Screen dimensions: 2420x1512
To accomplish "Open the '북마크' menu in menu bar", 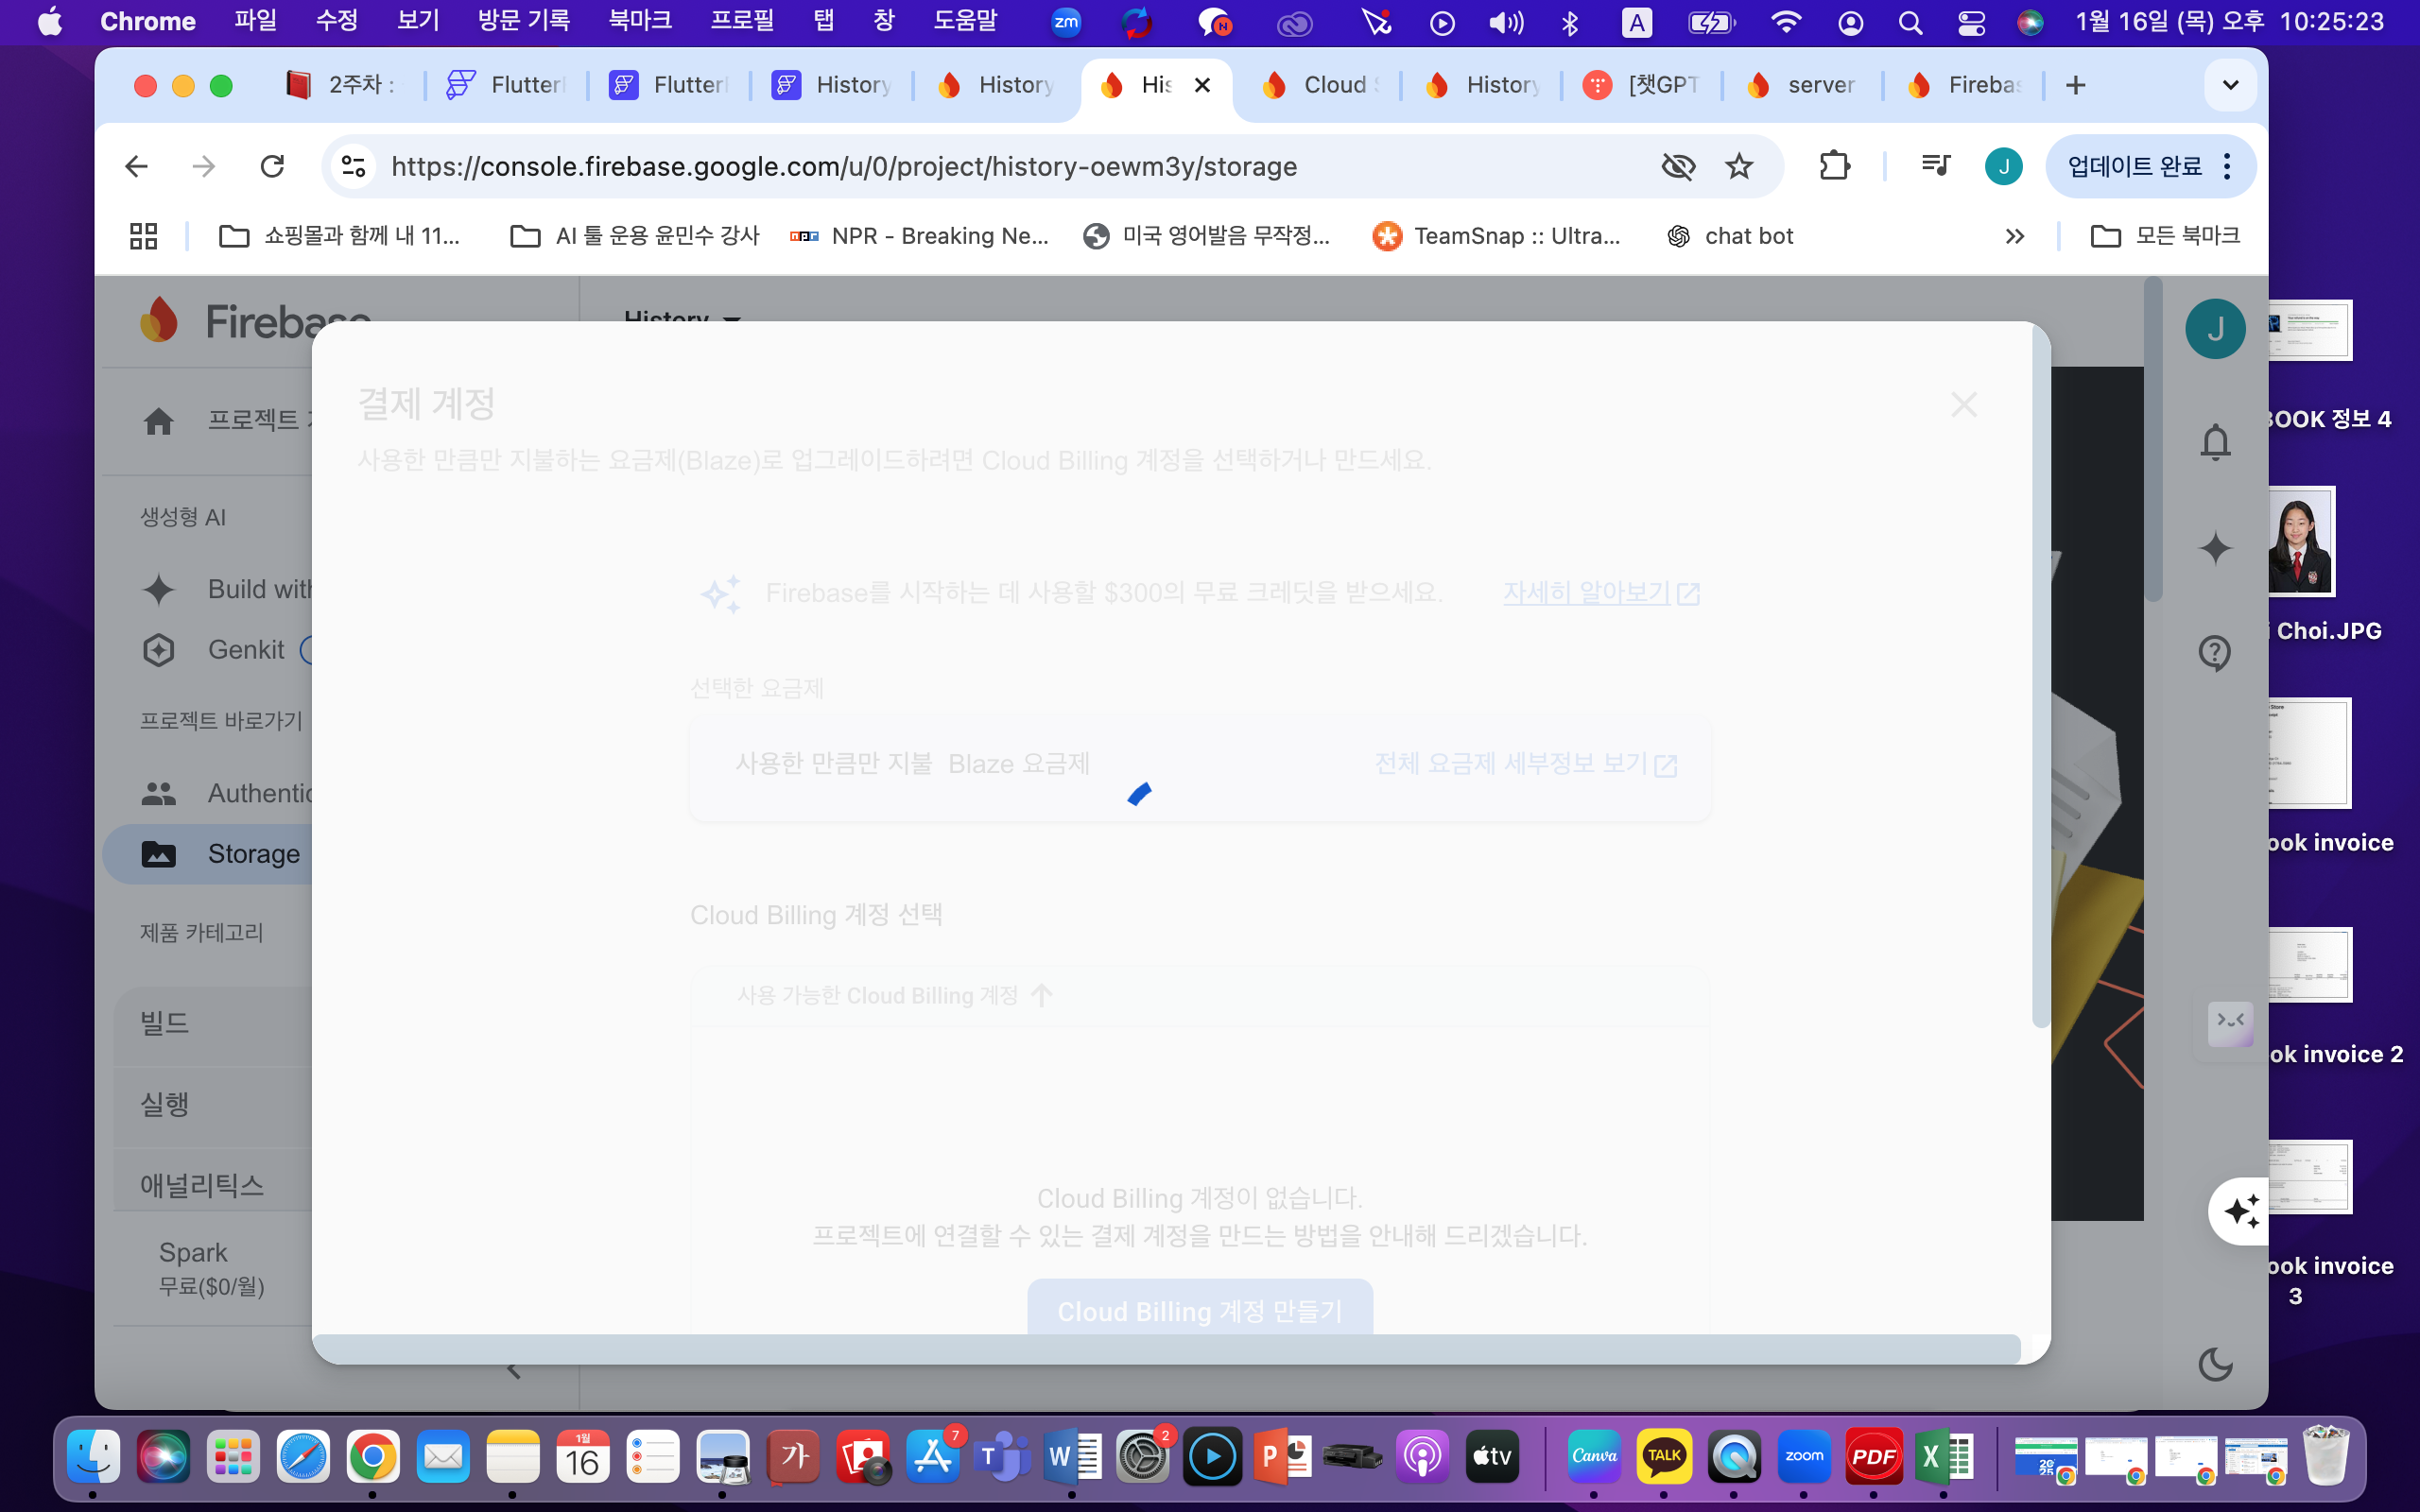I will point(640,20).
